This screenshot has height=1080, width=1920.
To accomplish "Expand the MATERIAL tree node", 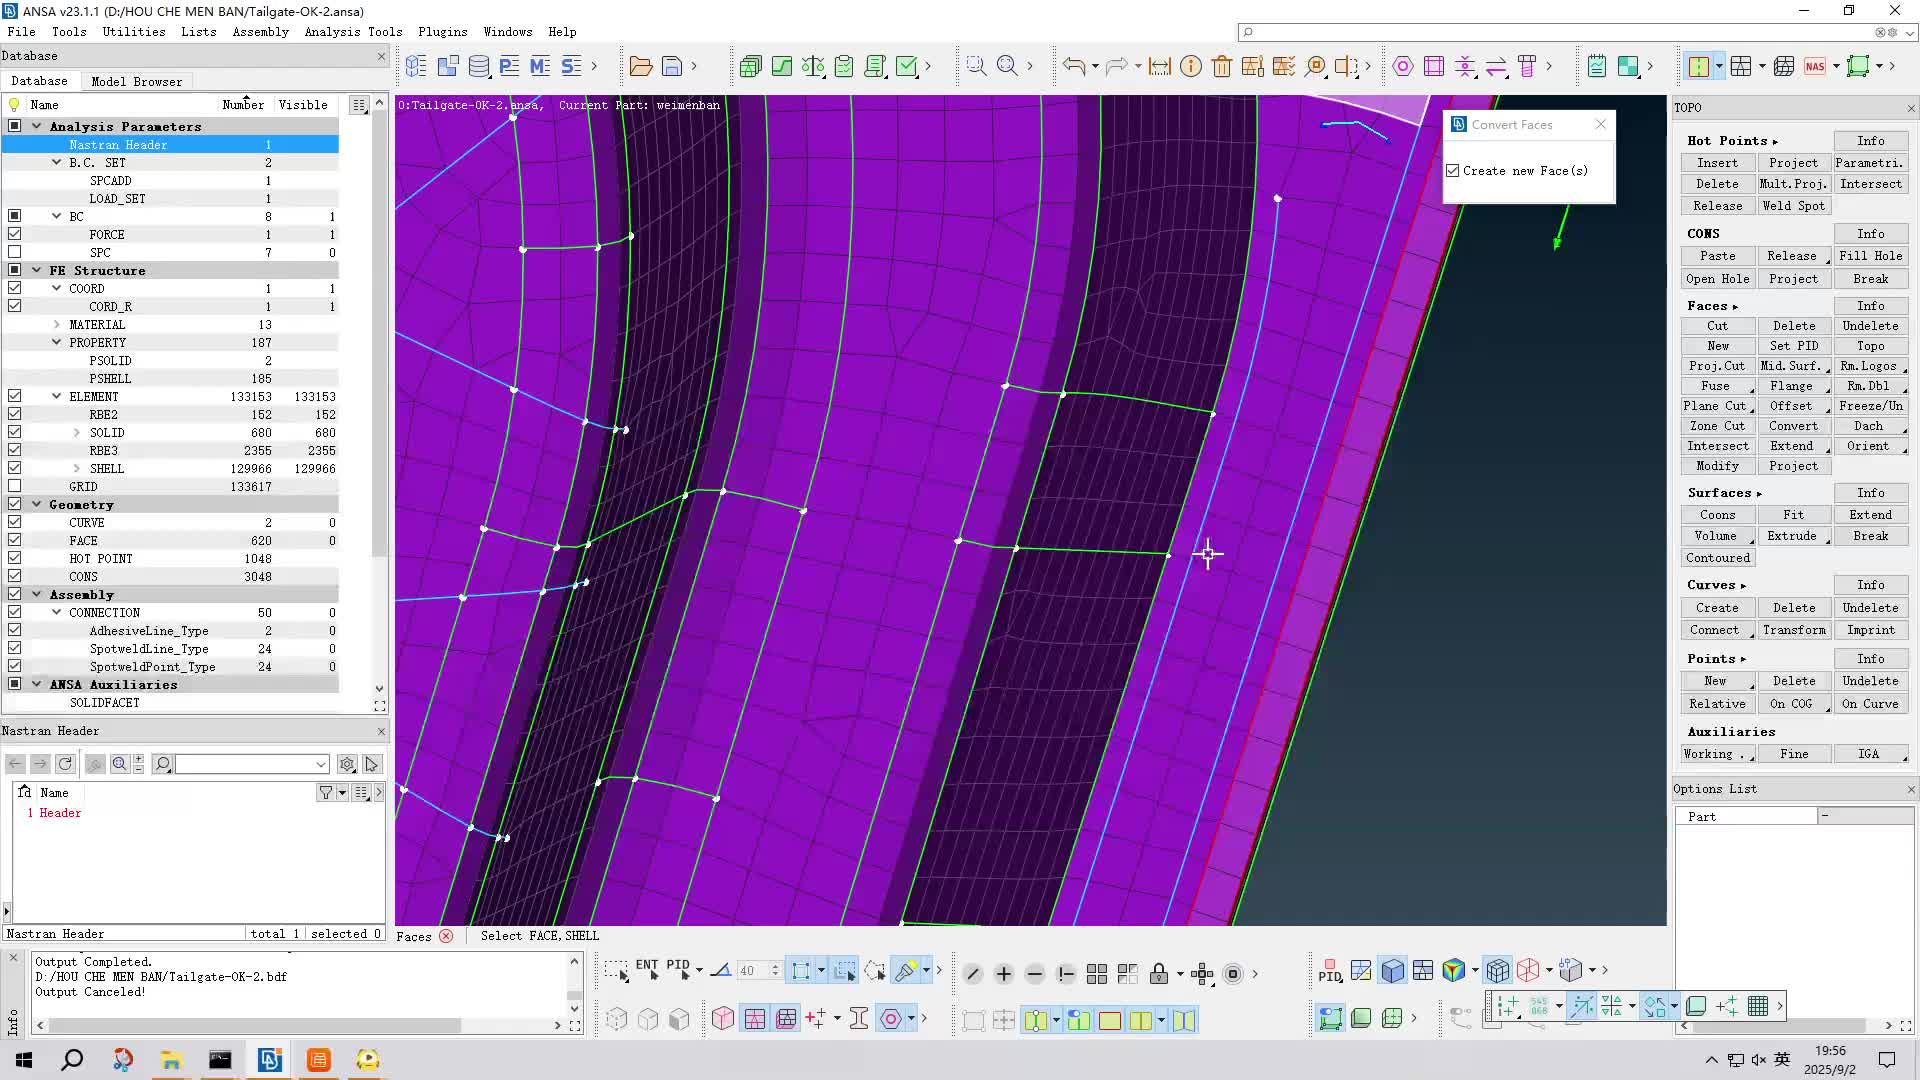I will pos(57,325).
